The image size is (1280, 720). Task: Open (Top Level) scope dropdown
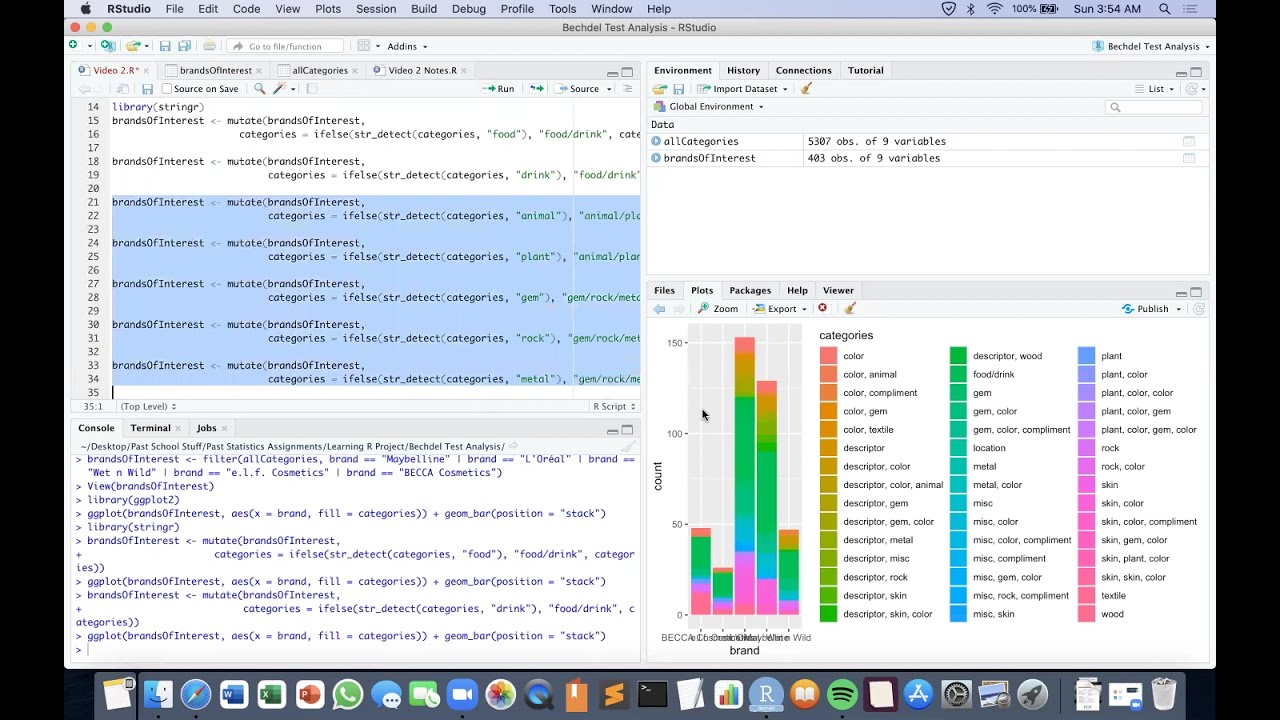[x=147, y=407]
